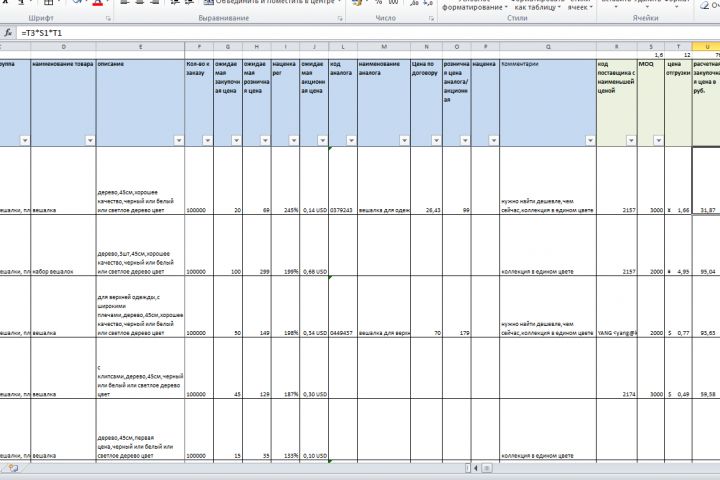Select the 245% markup cell
This screenshot has height=480, width=720.
click(x=286, y=181)
